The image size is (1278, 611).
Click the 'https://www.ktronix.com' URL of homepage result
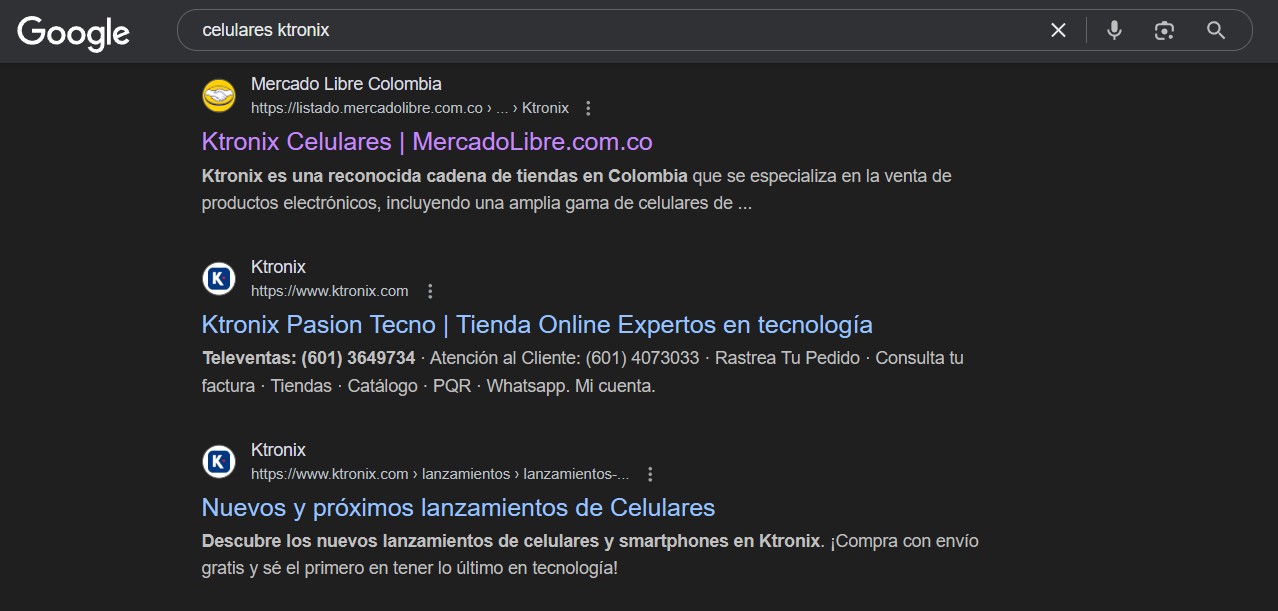[x=330, y=291]
